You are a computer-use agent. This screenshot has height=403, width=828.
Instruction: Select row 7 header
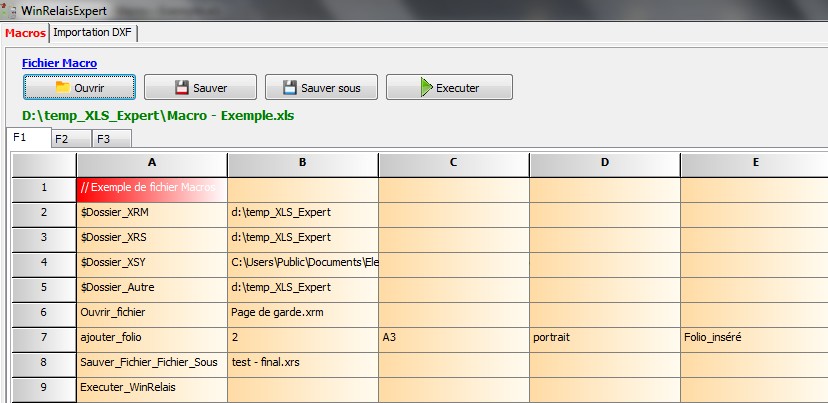[x=44, y=337]
